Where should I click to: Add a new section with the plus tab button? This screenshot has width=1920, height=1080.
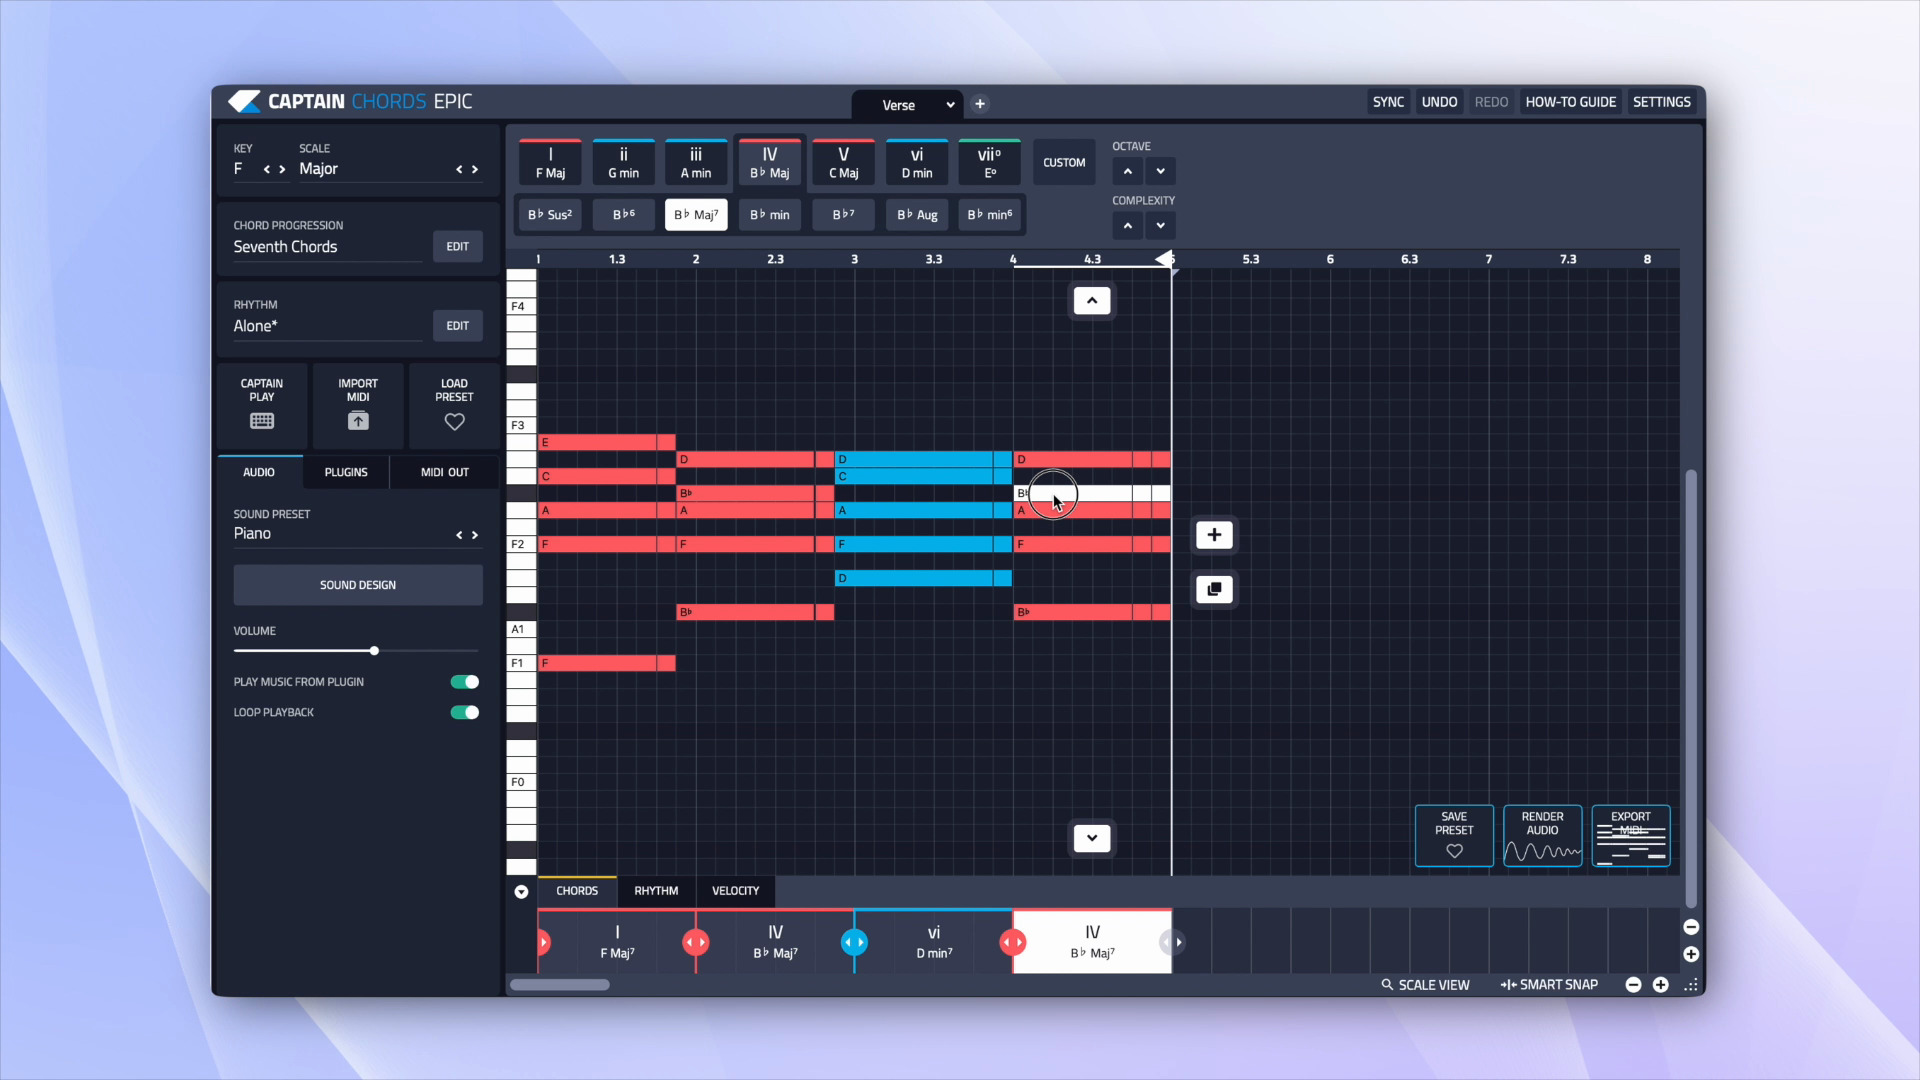tap(980, 104)
